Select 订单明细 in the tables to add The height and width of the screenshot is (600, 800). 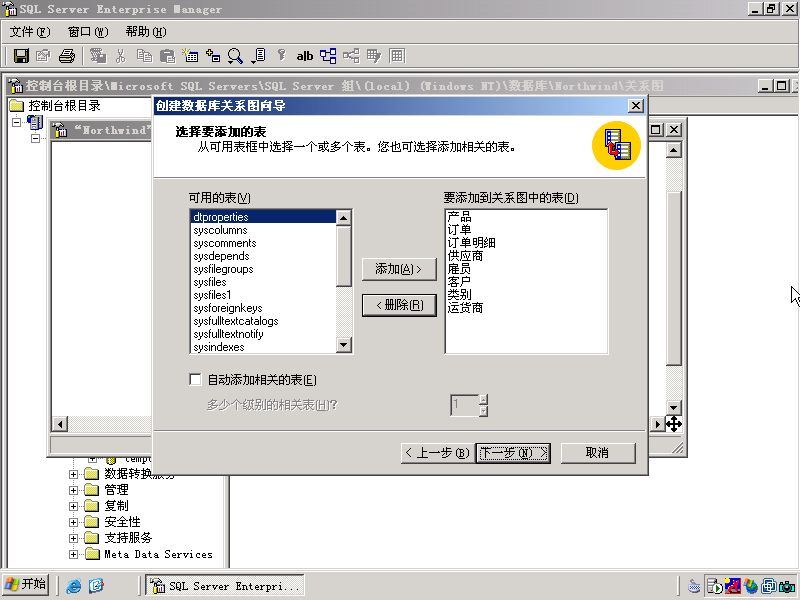526,243
